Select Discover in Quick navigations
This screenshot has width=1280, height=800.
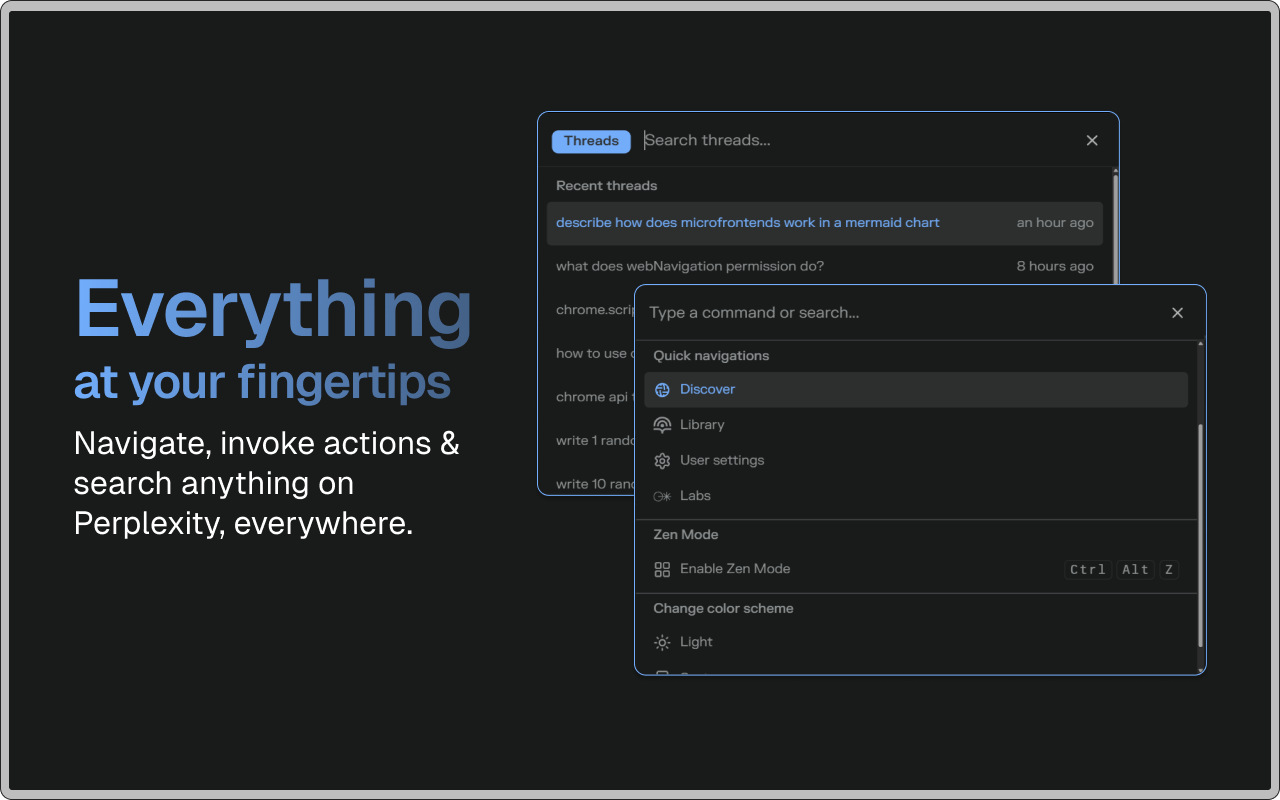708,390
